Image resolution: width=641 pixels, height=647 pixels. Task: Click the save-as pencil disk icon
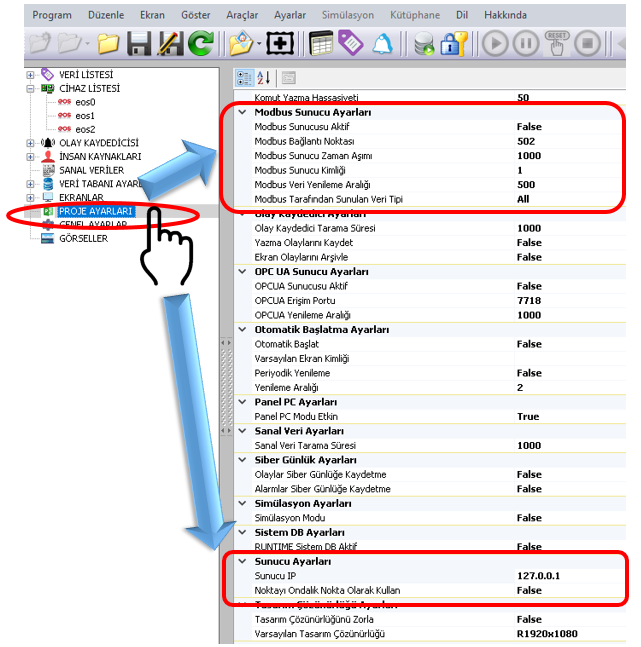point(170,43)
